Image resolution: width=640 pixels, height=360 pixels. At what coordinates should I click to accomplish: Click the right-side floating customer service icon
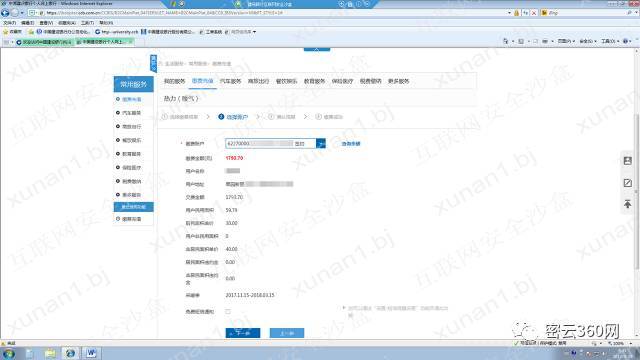pyautogui.click(x=628, y=161)
